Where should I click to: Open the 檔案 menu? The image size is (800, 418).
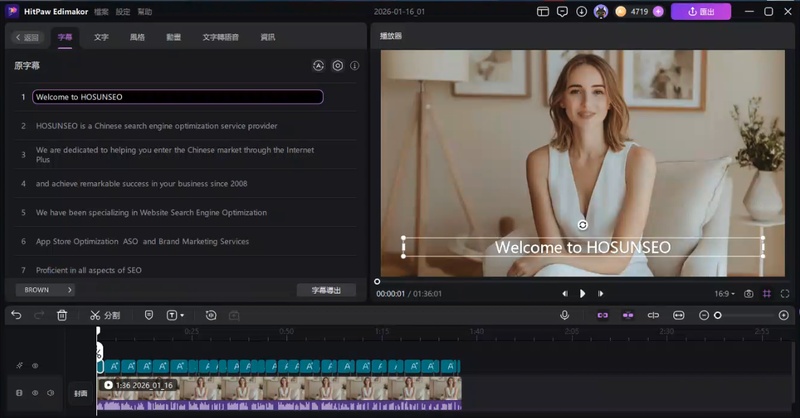(101, 12)
